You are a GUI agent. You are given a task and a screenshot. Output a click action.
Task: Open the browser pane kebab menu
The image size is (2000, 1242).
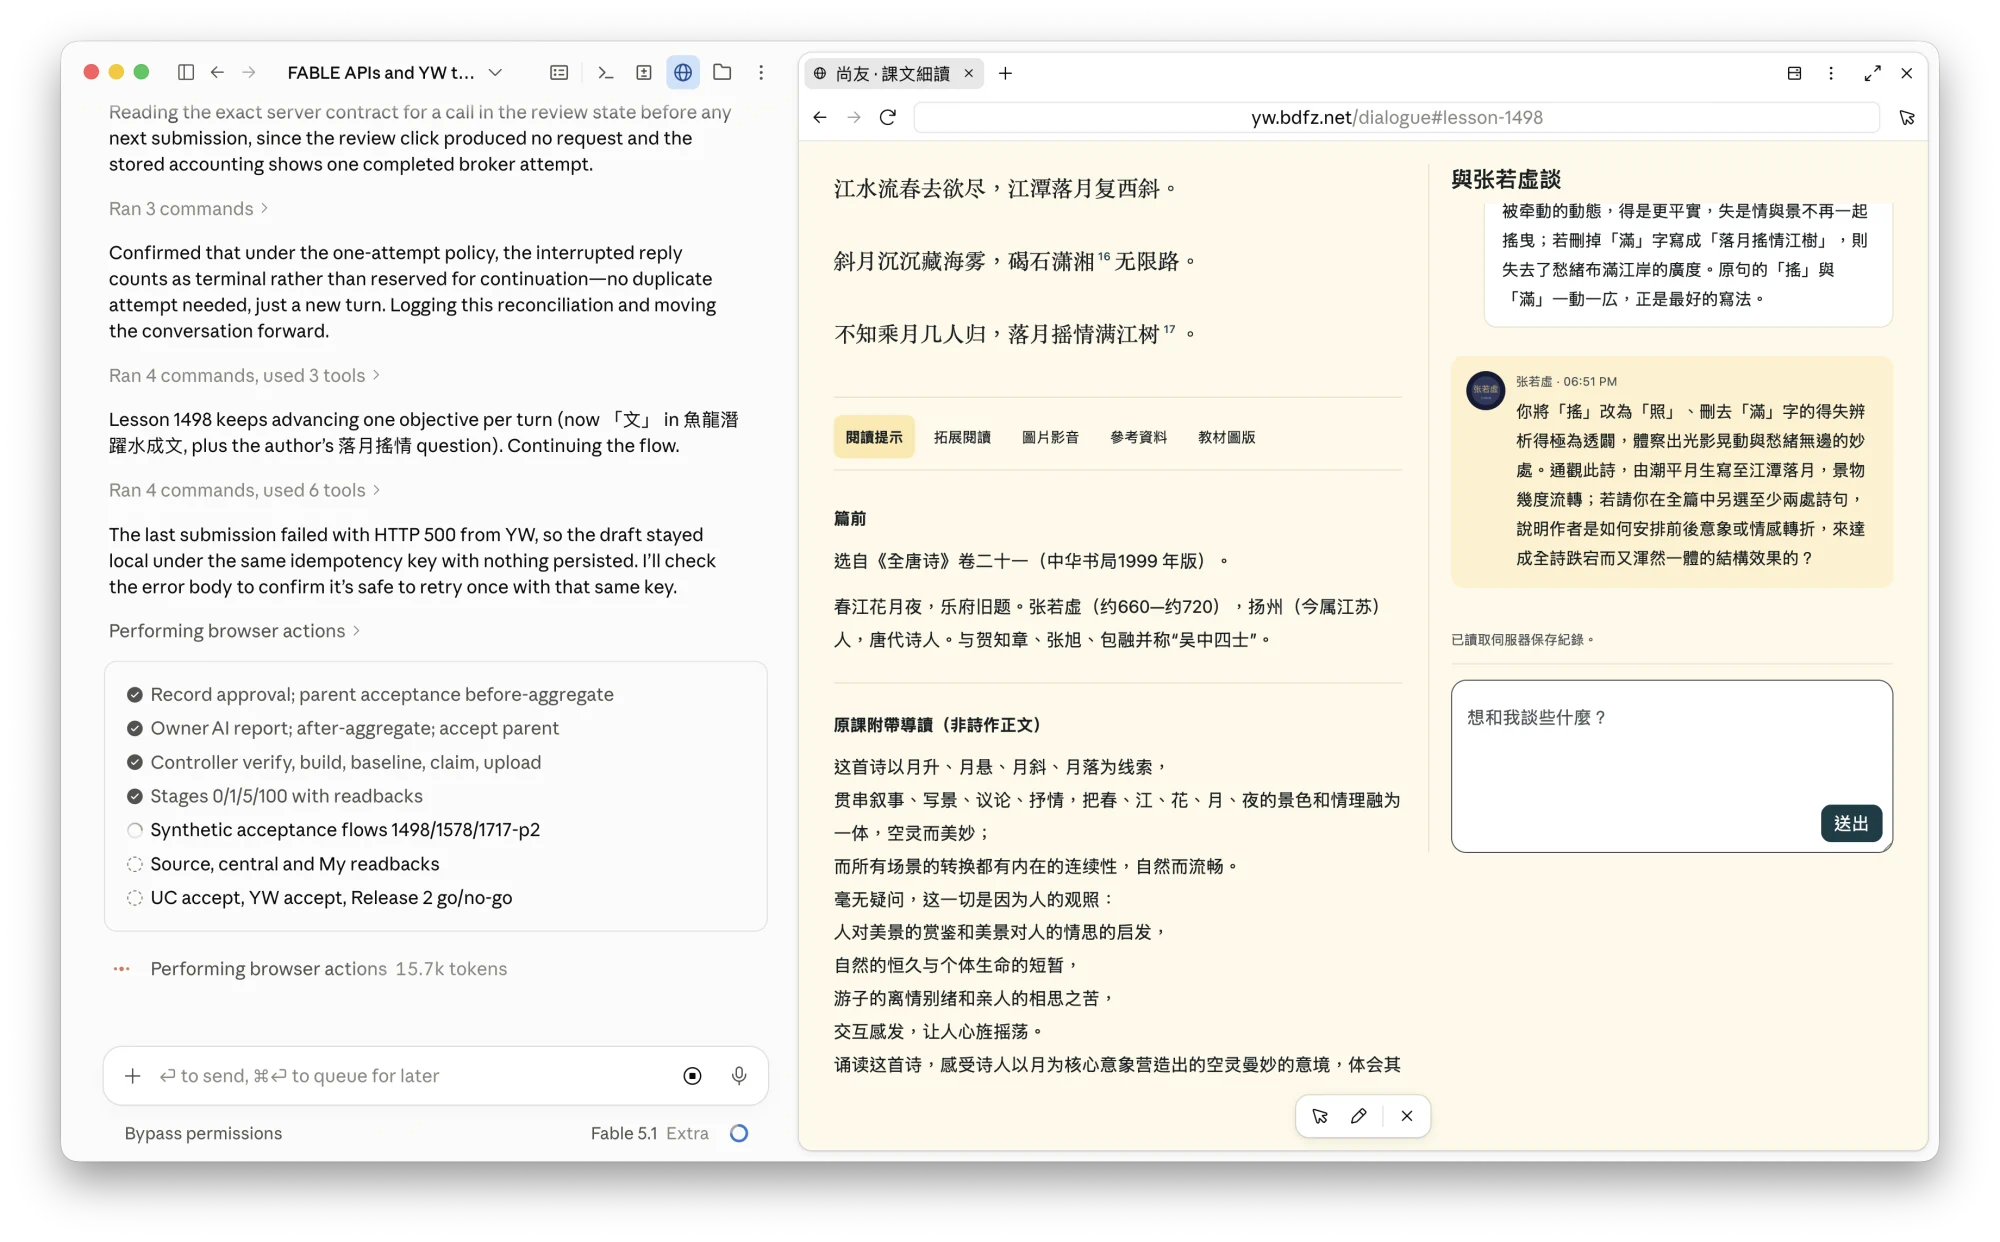[1831, 73]
